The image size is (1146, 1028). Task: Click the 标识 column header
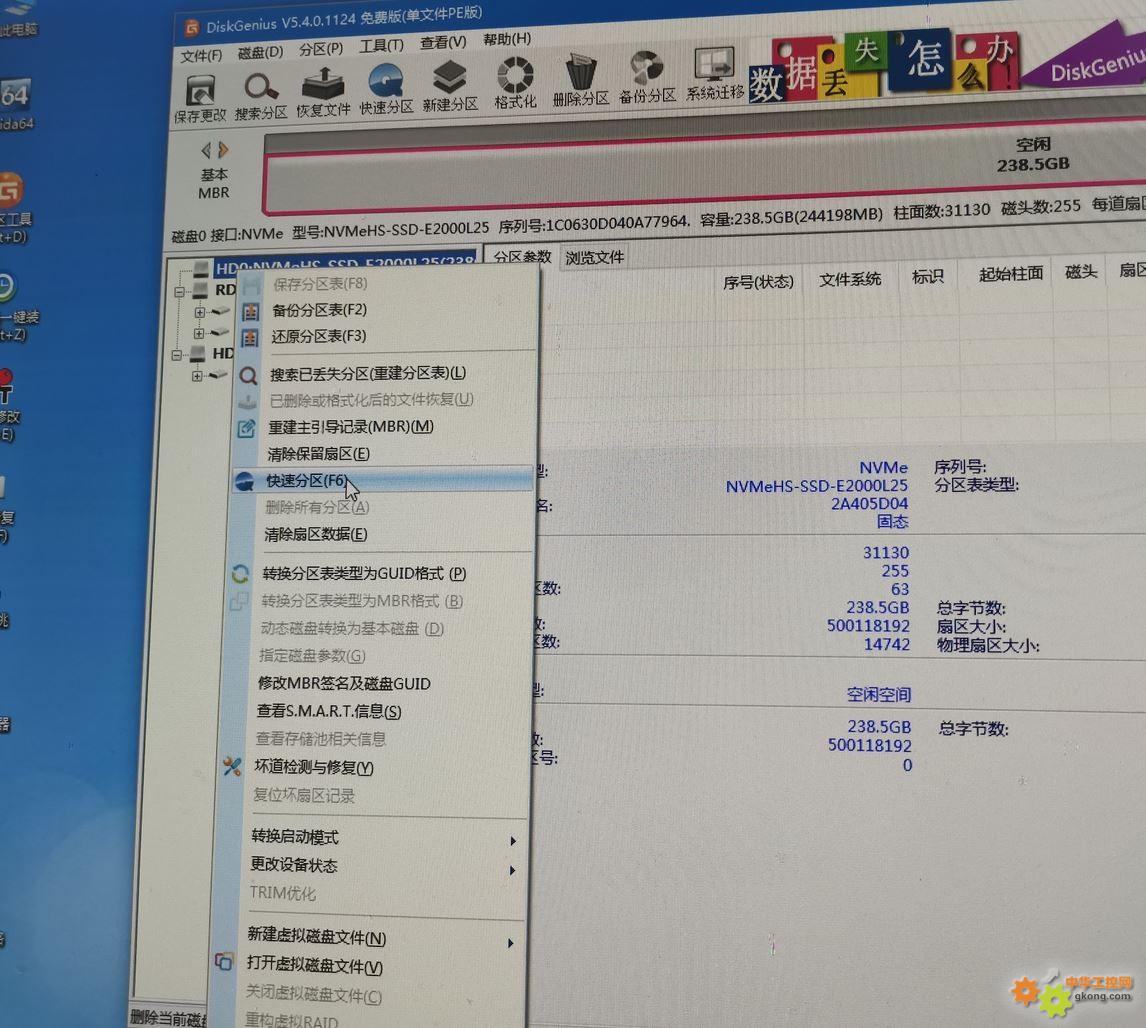[x=927, y=276]
